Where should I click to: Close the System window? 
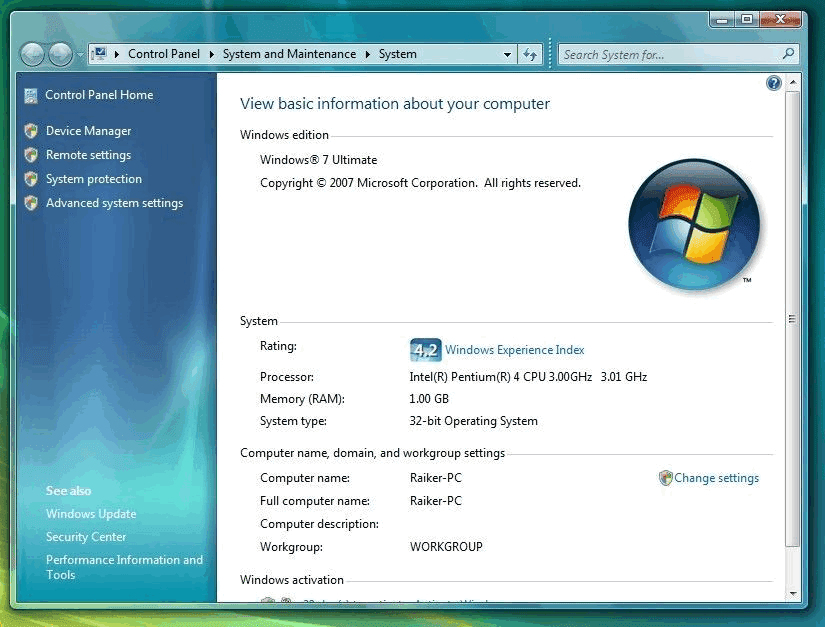tap(780, 20)
